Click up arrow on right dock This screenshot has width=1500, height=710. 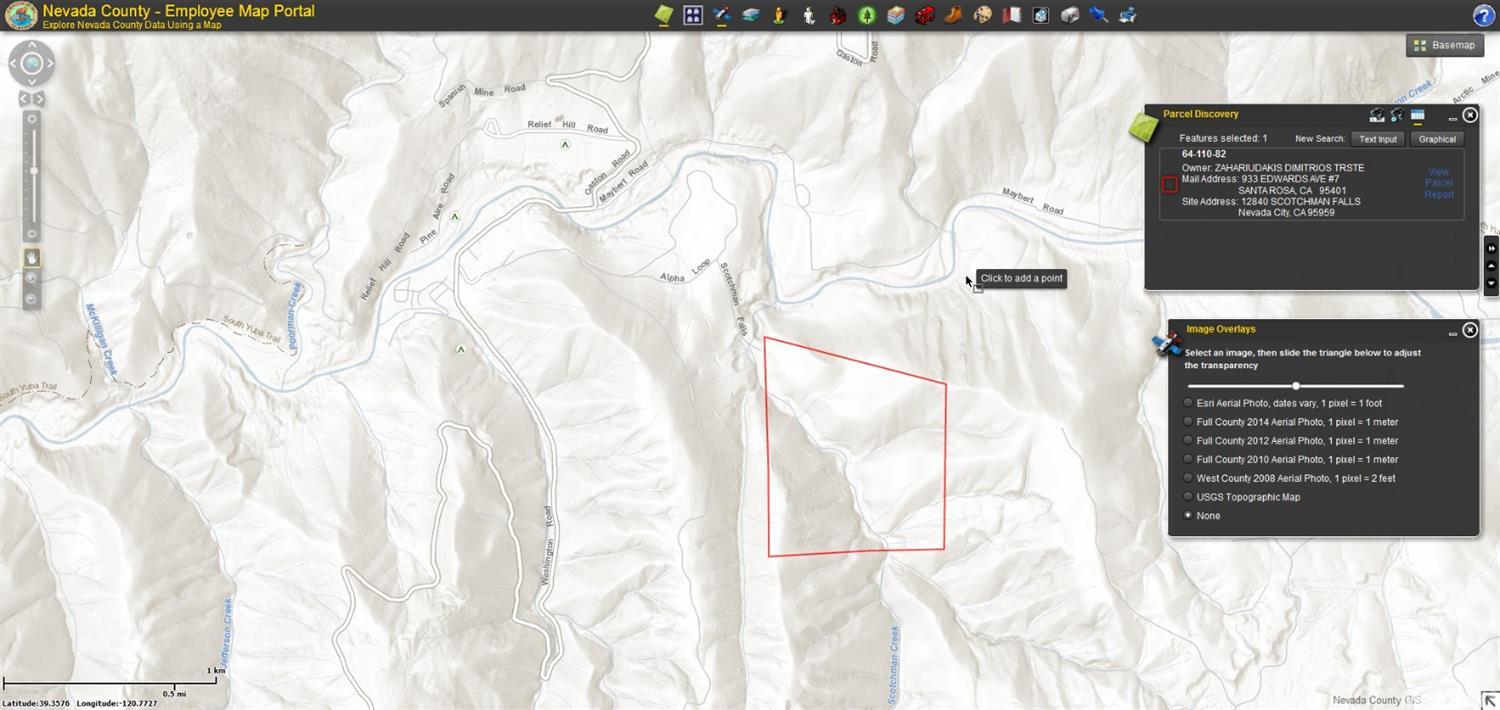(1491, 266)
